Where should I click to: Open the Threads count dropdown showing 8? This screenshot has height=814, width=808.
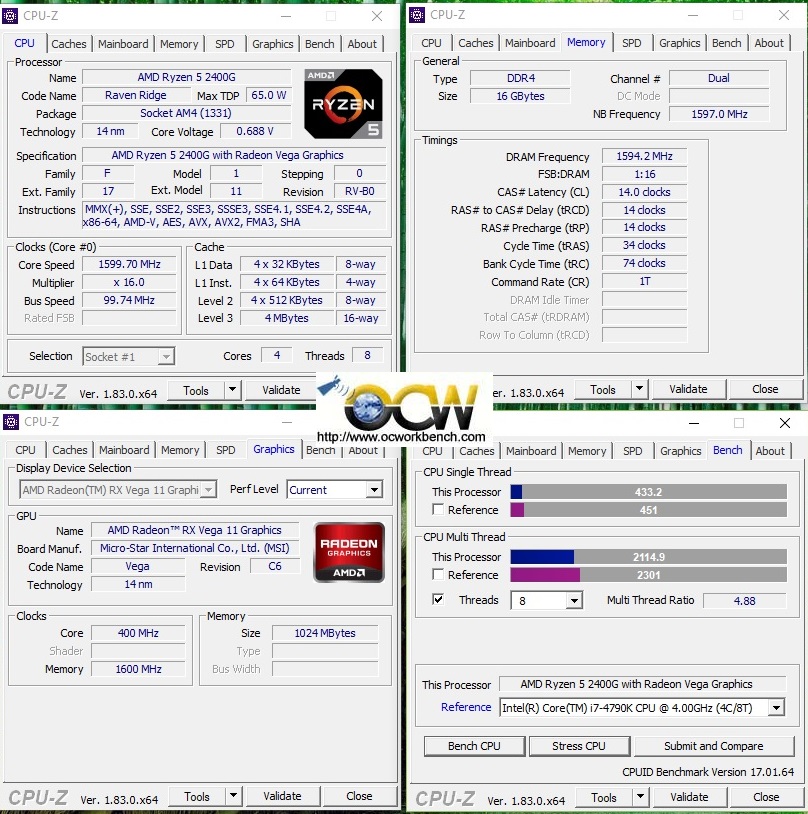coord(573,601)
